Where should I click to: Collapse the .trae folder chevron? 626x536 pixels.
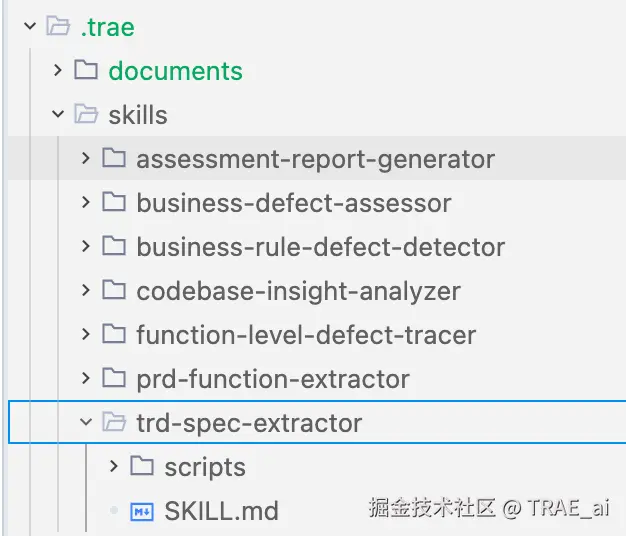(30, 27)
